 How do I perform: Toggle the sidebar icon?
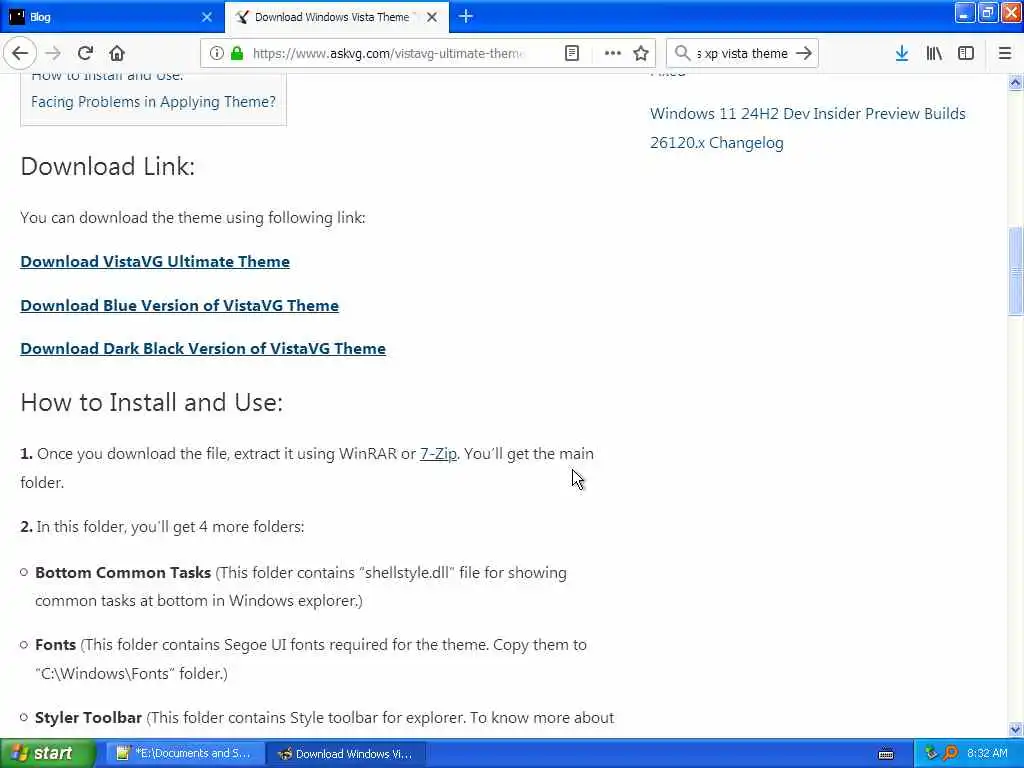[x=966, y=54]
